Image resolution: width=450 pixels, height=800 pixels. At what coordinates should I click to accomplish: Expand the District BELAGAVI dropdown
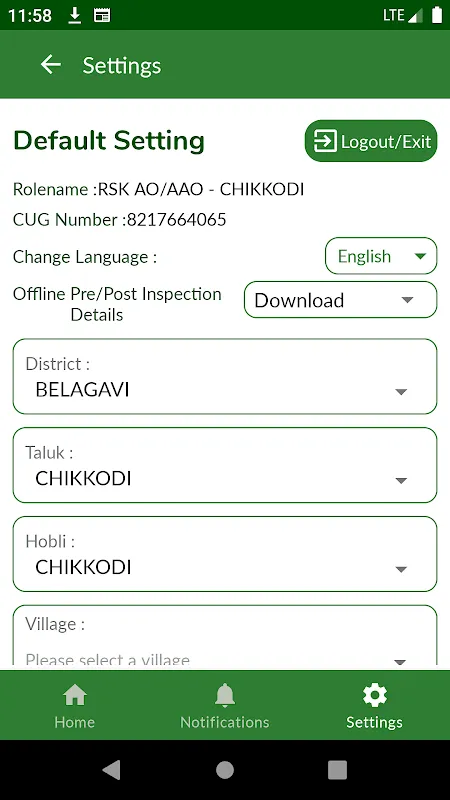[x=225, y=377]
